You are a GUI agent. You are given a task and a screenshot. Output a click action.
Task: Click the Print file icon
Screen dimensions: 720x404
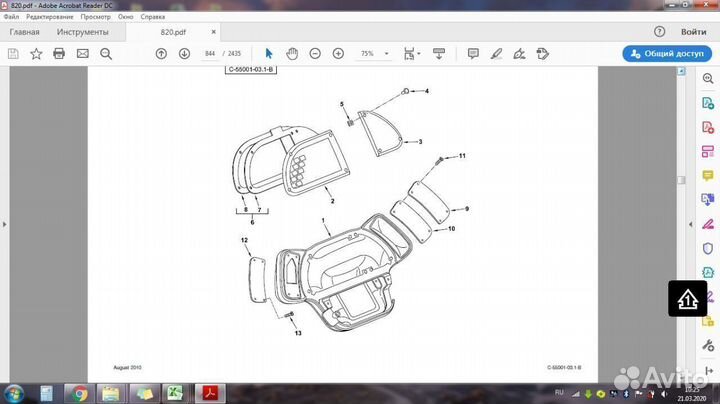pyautogui.click(x=59, y=53)
